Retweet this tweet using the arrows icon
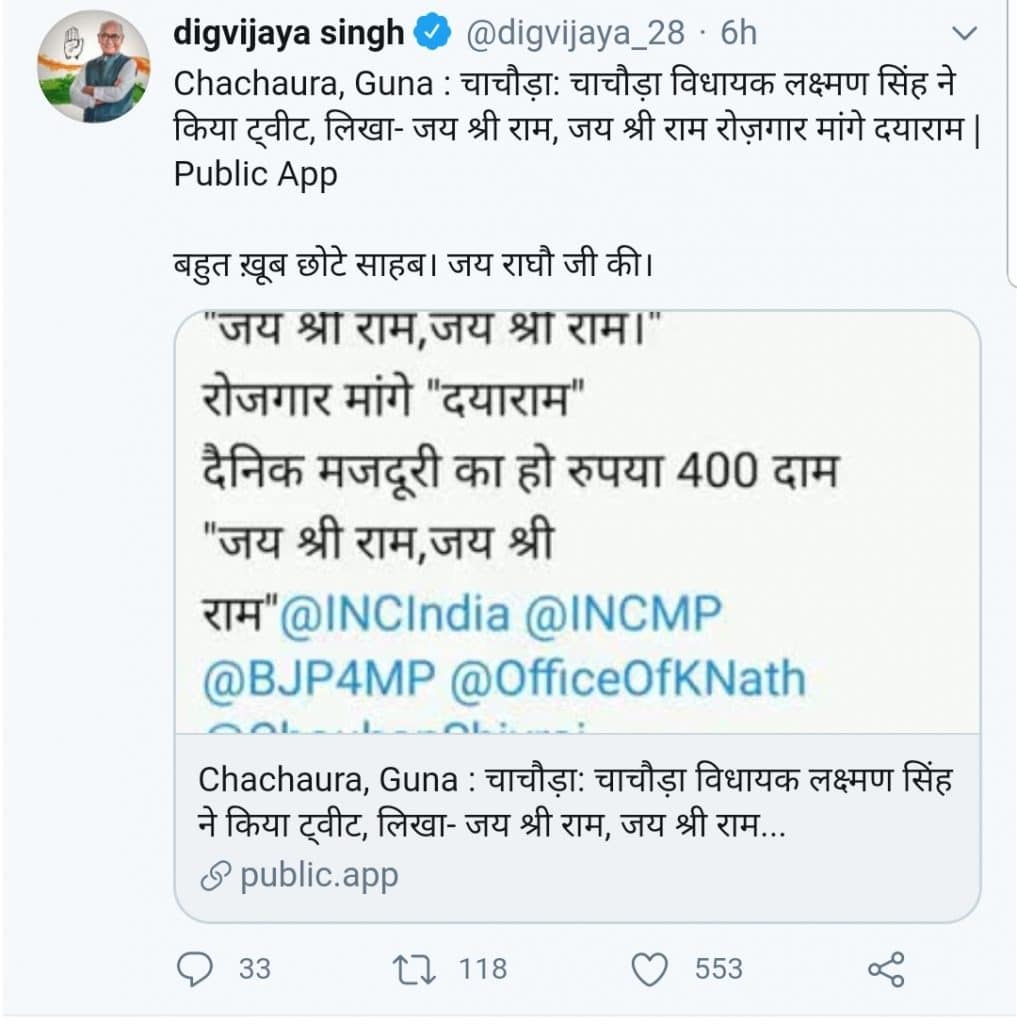The height and width of the screenshot is (1024, 1017). (x=415, y=968)
